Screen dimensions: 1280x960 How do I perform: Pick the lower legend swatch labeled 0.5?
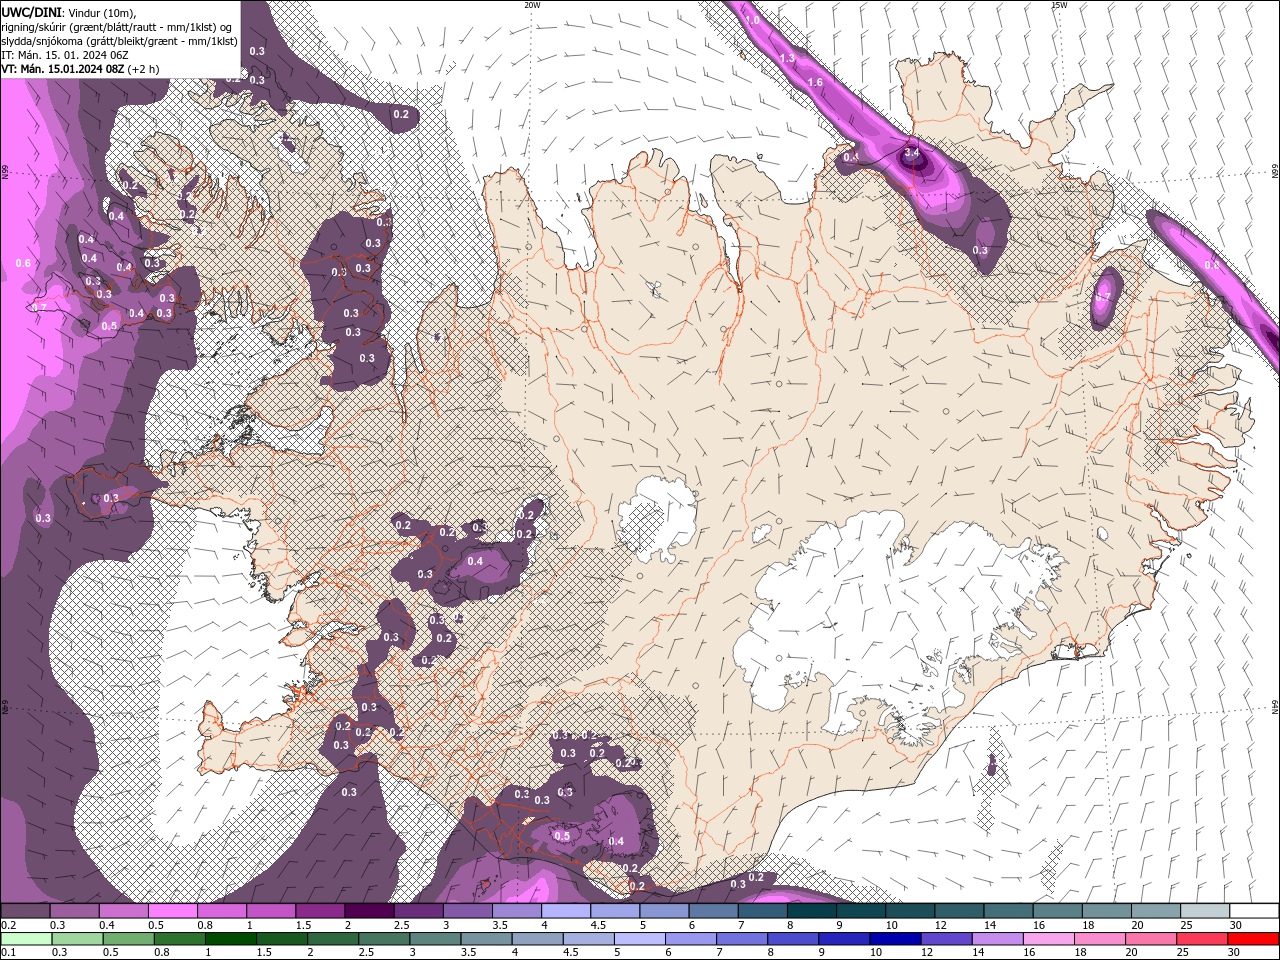pyautogui.click(x=128, y=939)
